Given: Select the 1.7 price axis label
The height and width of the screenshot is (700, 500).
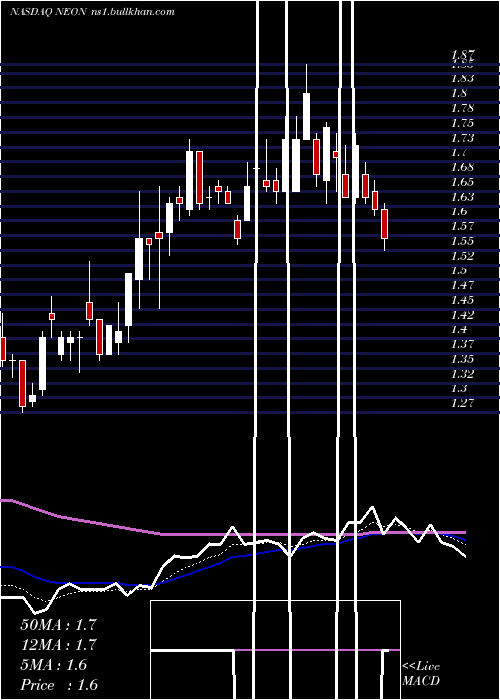Looking at the screenshot, I should pyautogui.click(x=459, y=152).
